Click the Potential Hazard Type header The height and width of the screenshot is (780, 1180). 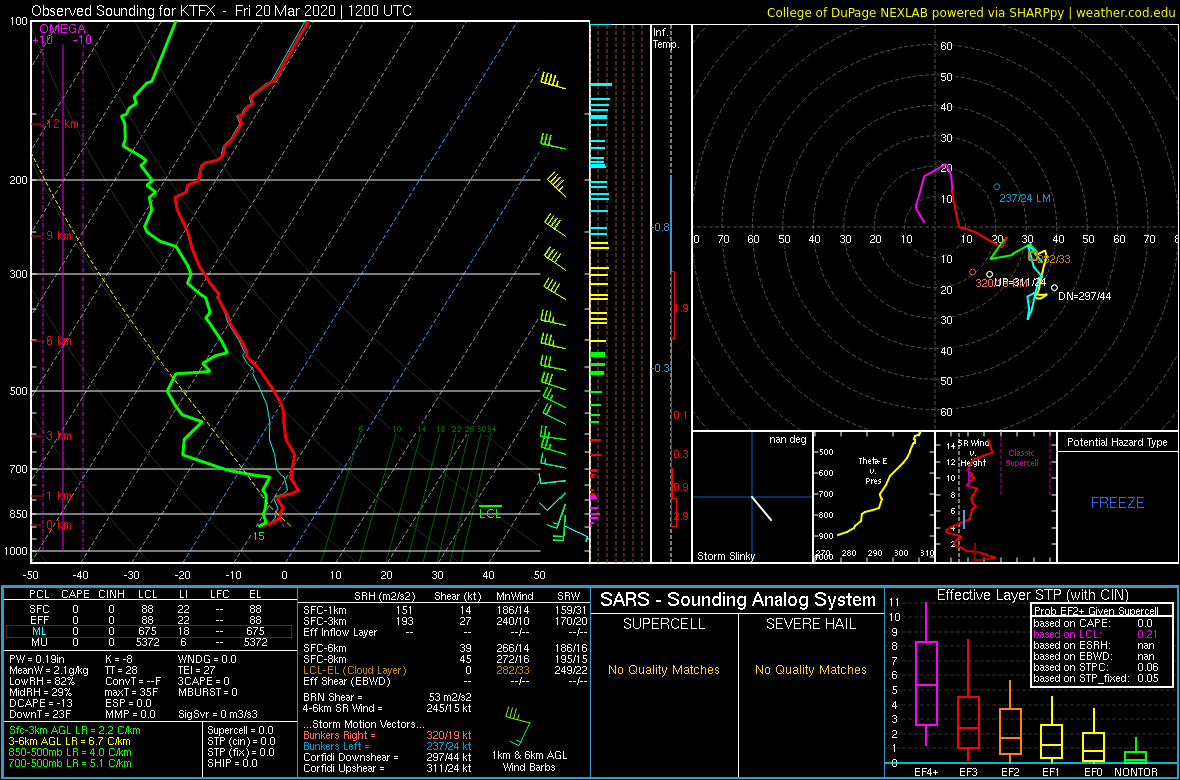(x=1117, y=443)
